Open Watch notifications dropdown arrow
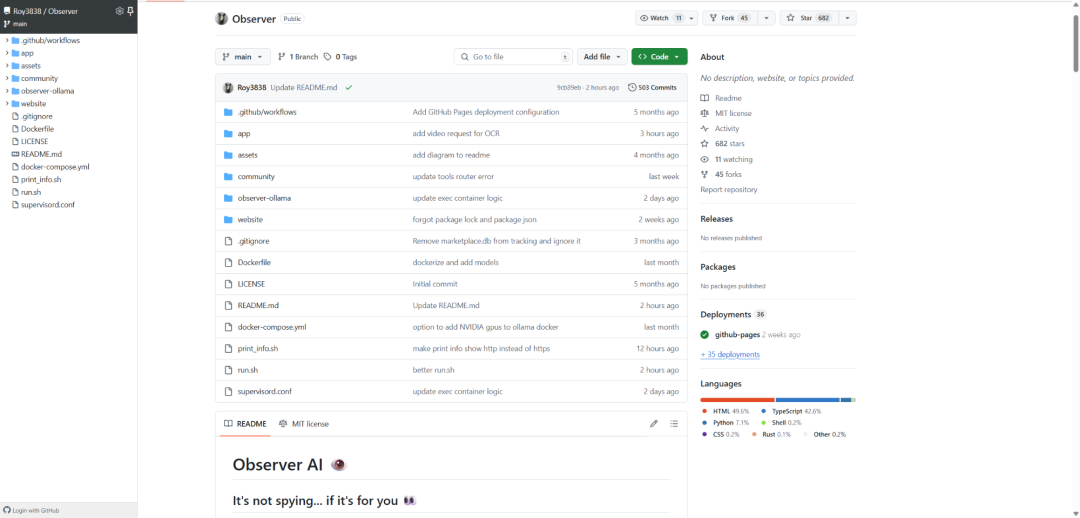1080x518 pixels. [692, 18]
